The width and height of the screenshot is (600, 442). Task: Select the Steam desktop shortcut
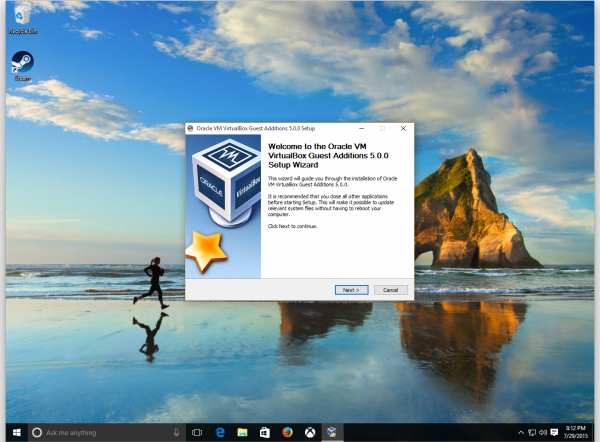[23, 66]
